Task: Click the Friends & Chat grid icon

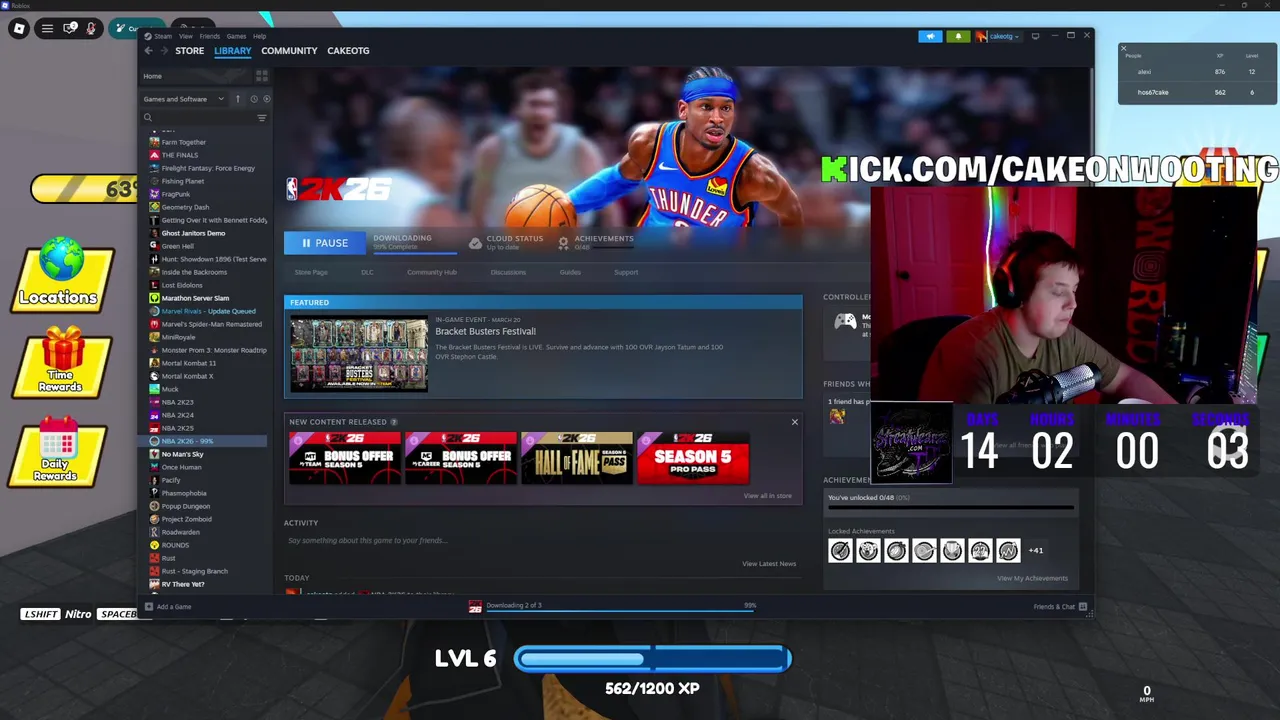Action: coord(1083,606)
